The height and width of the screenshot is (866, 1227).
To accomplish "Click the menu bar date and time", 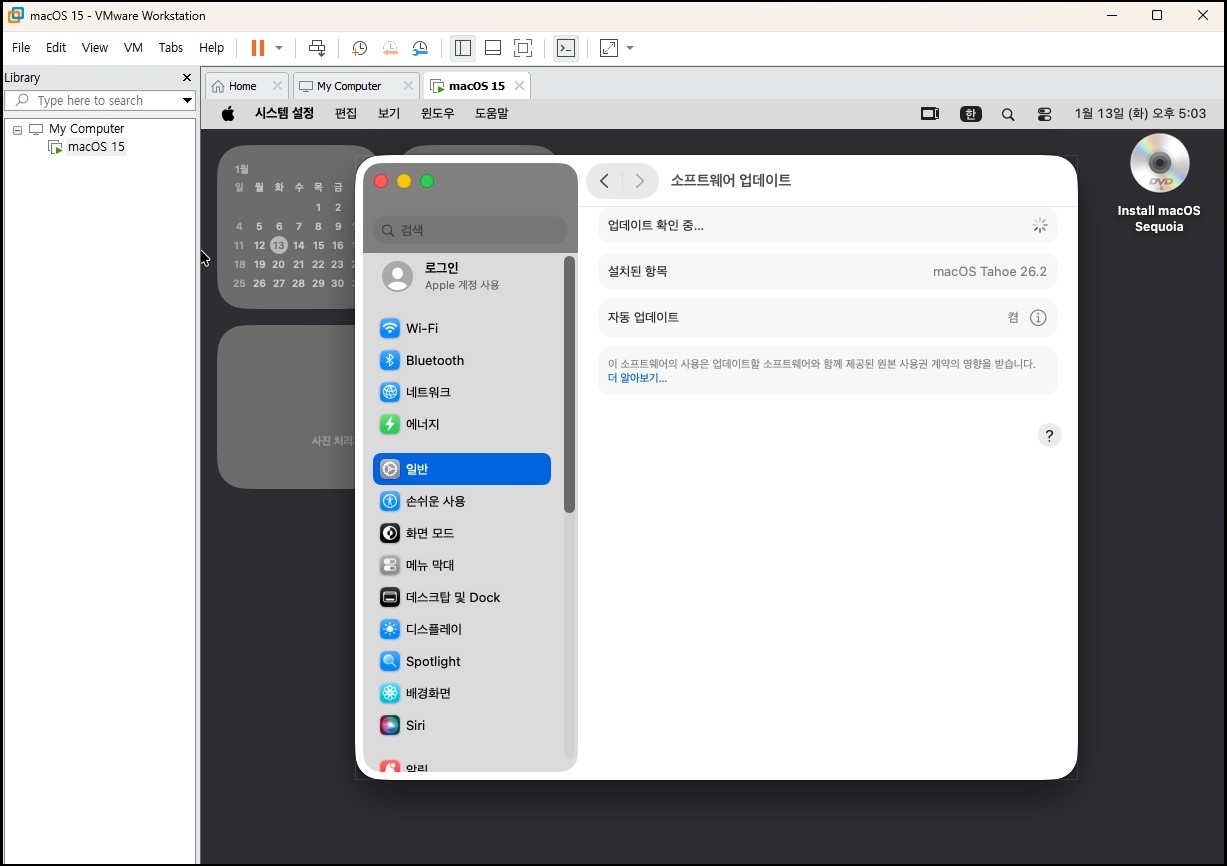I will click(x=1140, y=114).
